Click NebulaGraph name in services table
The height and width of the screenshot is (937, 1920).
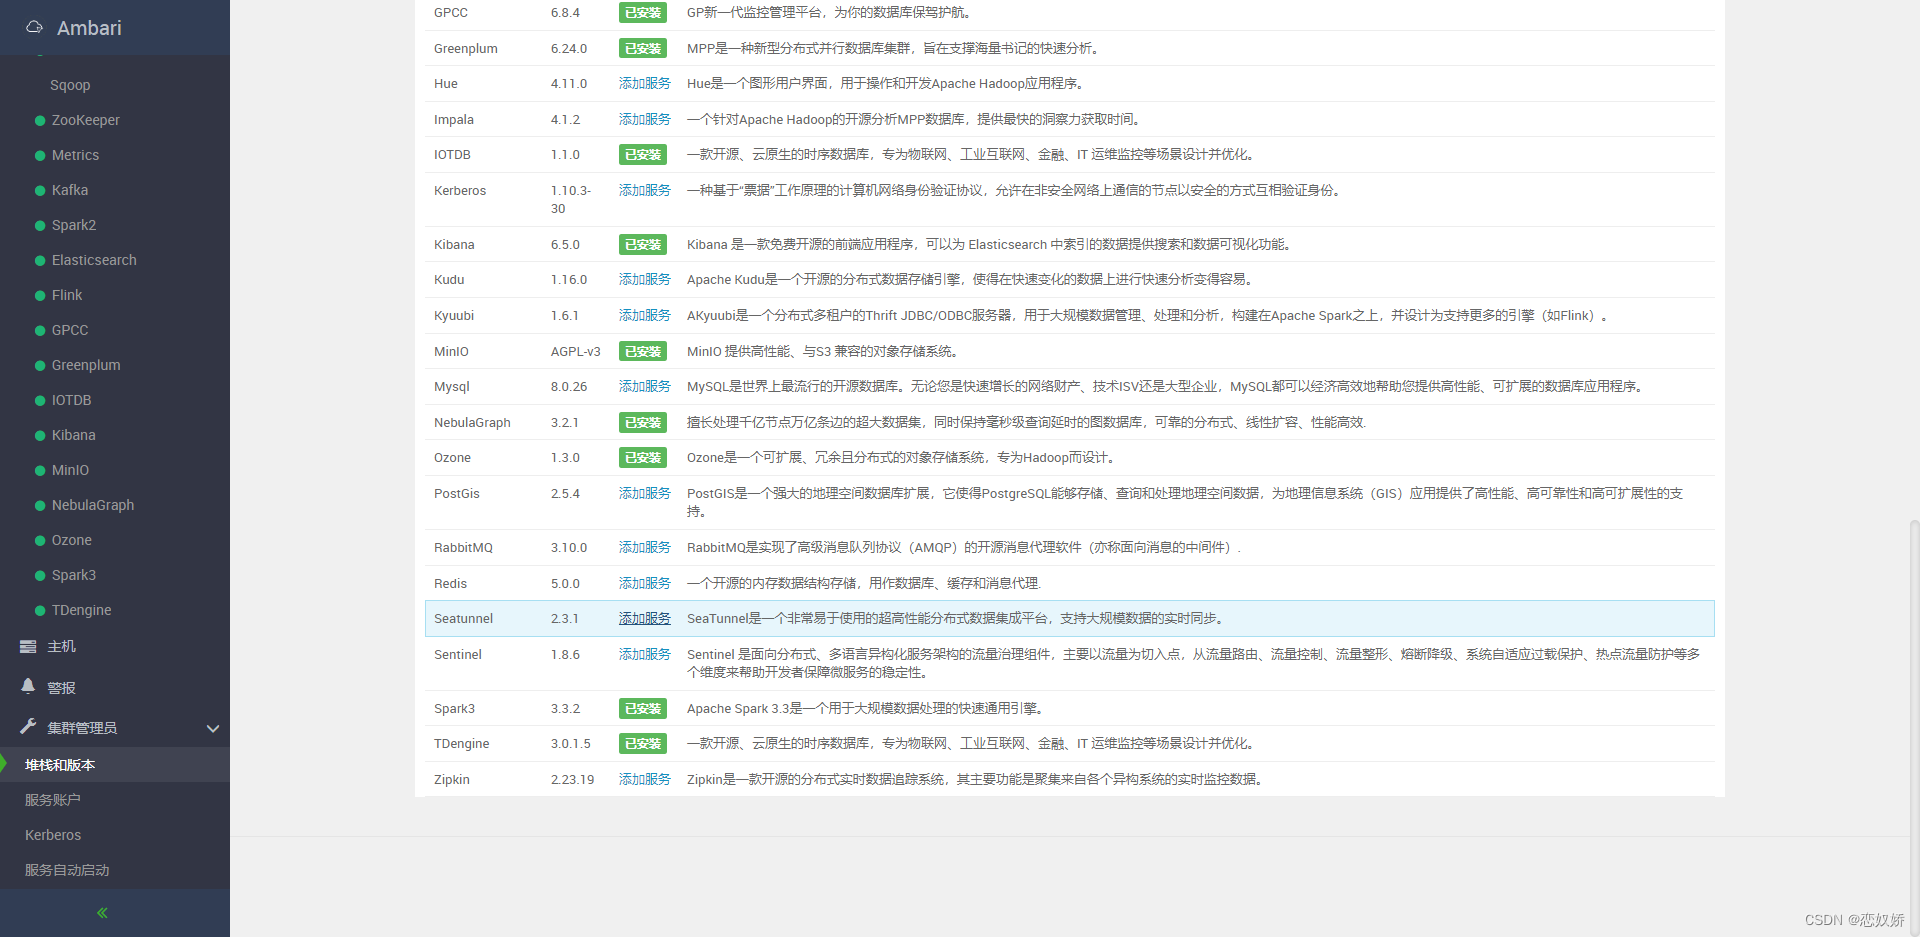coord(472,423)
